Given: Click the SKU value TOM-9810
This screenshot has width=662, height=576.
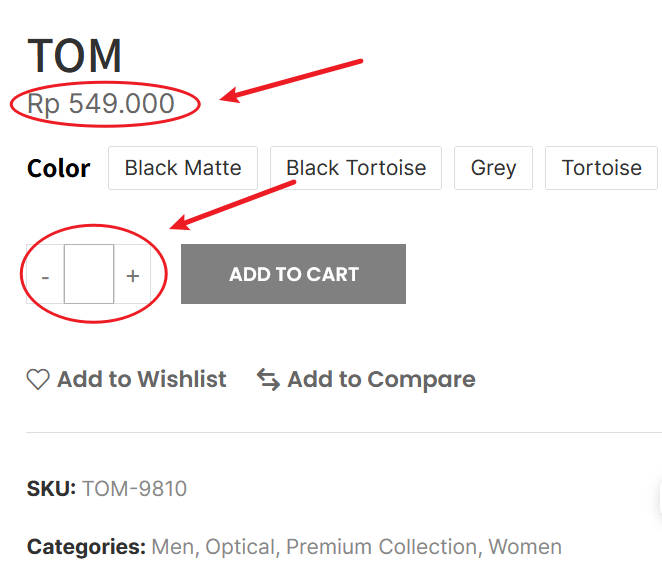Looking at the screenshot, I should tap(134, 489).
